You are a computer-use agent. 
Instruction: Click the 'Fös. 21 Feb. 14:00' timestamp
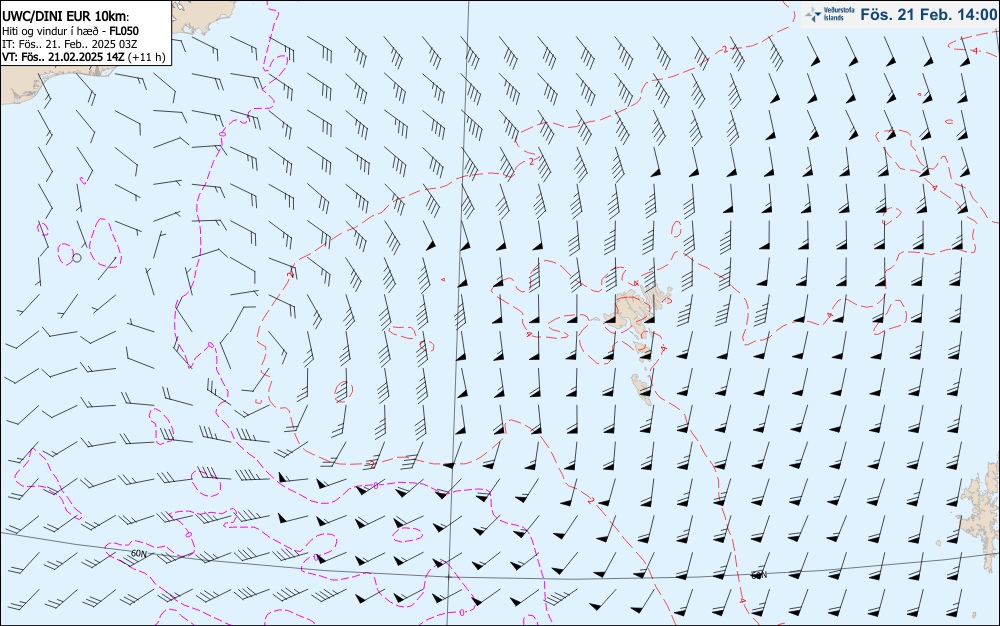tap(928, 15)
